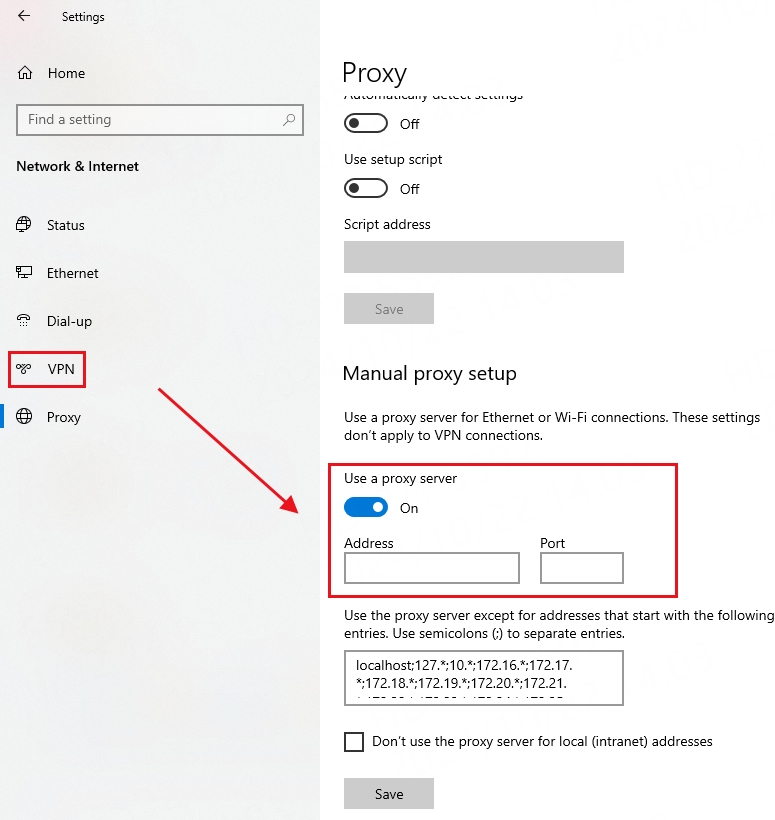This screenshot has width=775, height=820.
Task: Open the Ethernet settings page
Action: 72,273
